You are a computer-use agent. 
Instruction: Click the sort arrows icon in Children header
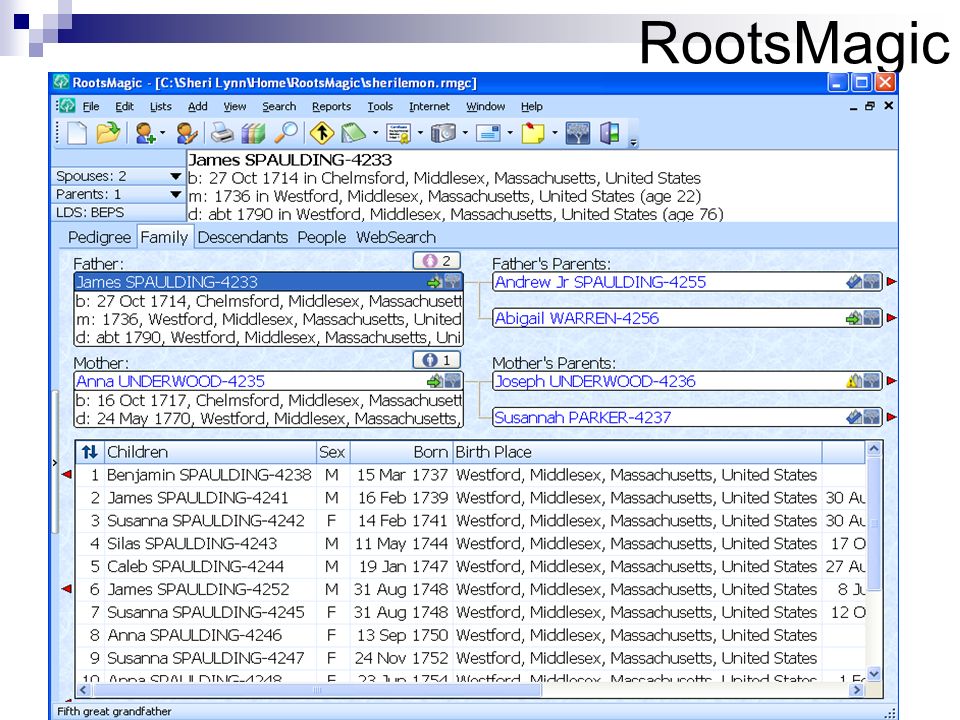tap(90, 452)
